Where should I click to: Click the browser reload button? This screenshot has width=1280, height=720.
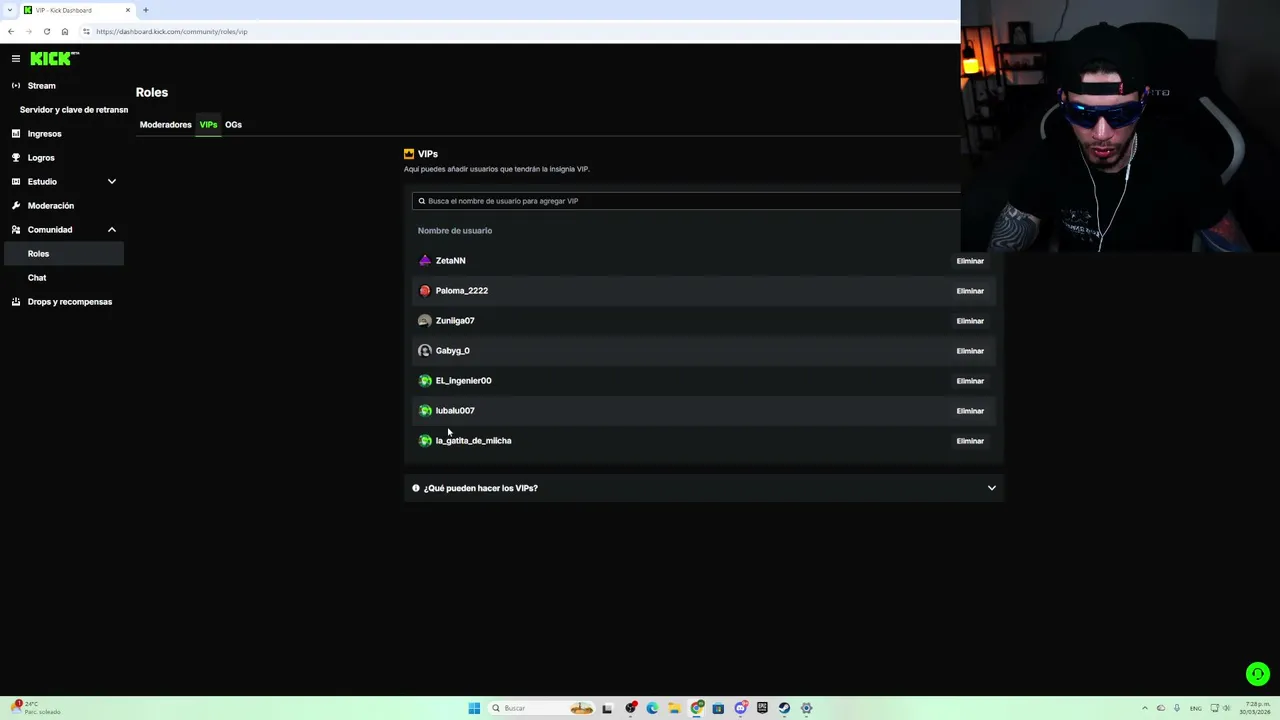click(x=46, y=31)
